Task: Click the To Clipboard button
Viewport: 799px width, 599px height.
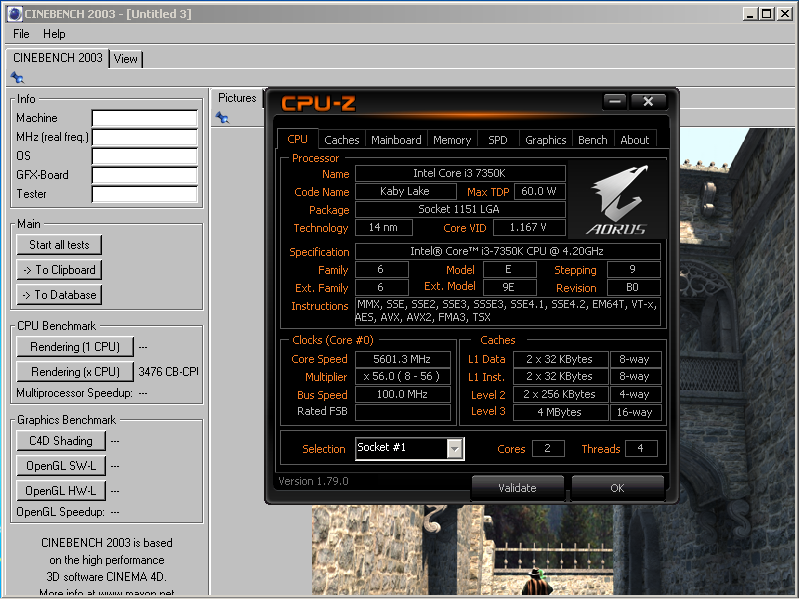Action: coord(59,270)
